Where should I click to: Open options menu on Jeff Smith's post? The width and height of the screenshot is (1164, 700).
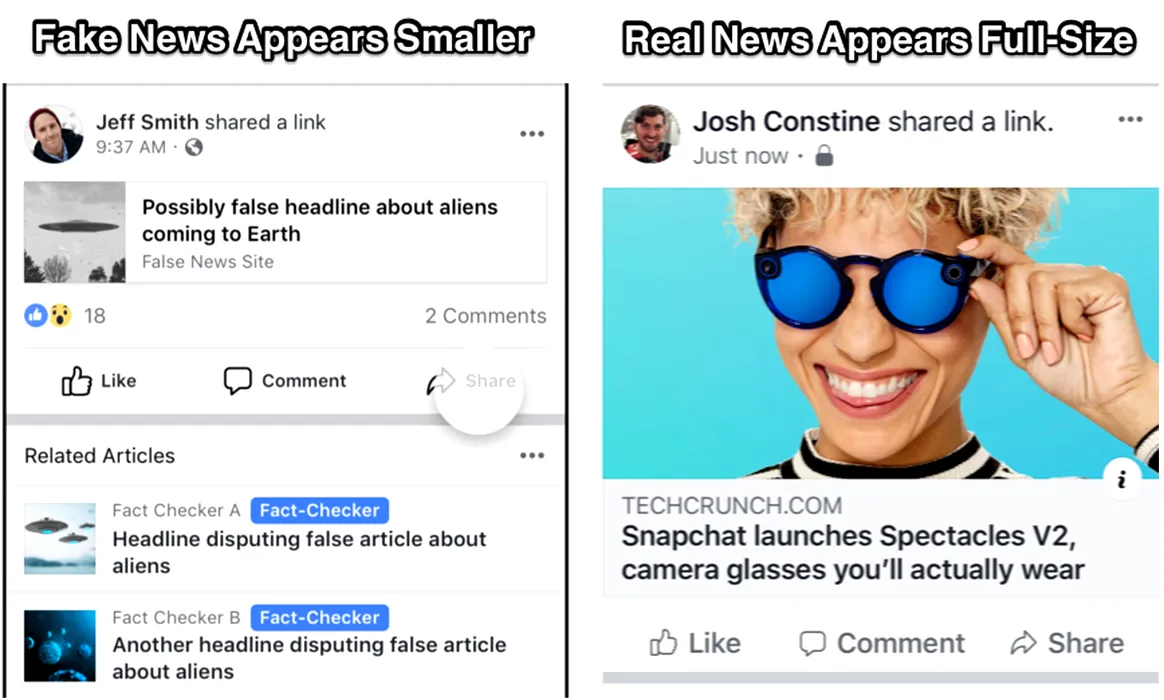[x=532, y=134]
